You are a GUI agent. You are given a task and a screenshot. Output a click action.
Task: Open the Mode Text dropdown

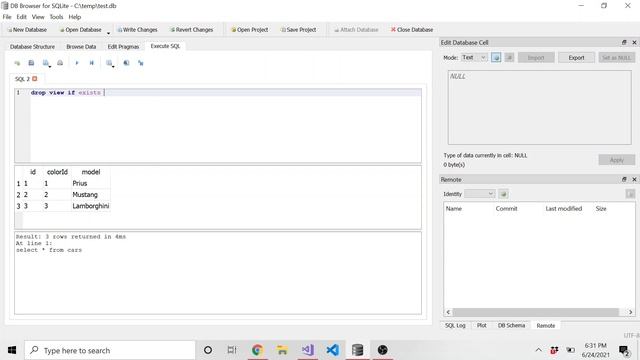tap(474, 58)
